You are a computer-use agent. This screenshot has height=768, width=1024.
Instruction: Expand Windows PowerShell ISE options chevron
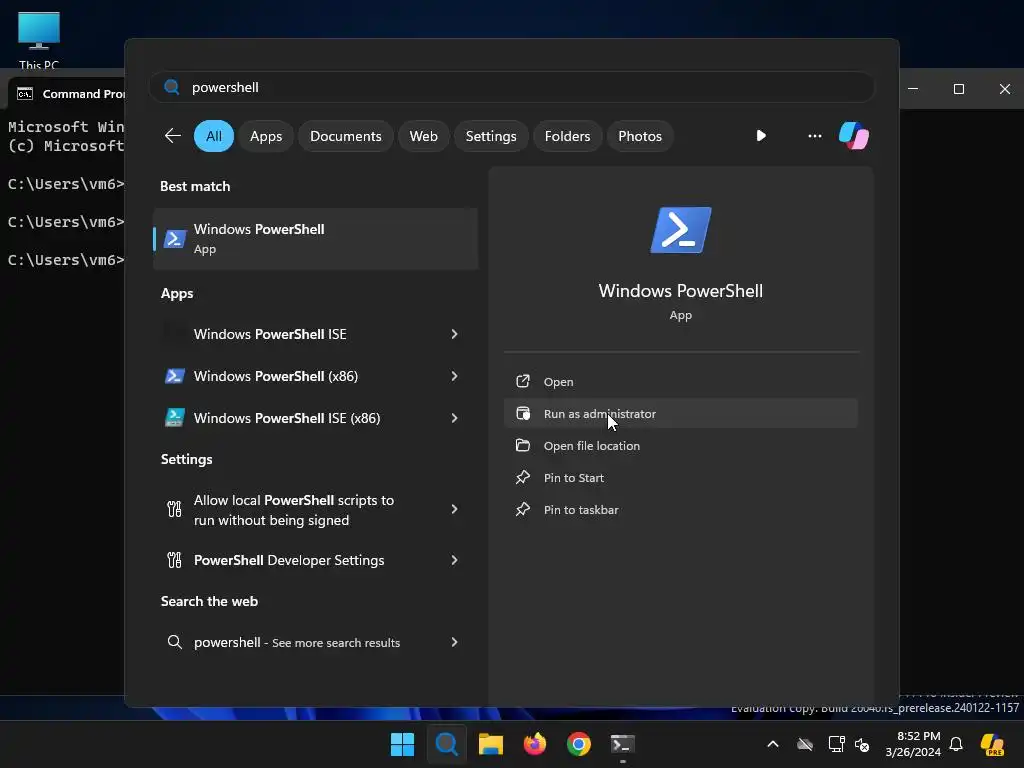pyautogui.click(x=455, y=334)
